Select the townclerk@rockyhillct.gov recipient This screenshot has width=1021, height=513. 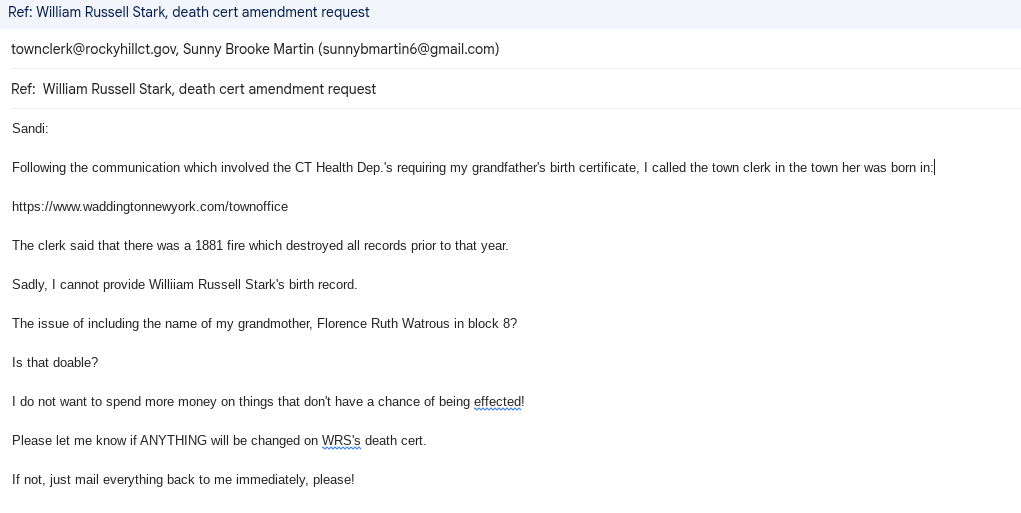pyautogui.click(x=94, y=49)
